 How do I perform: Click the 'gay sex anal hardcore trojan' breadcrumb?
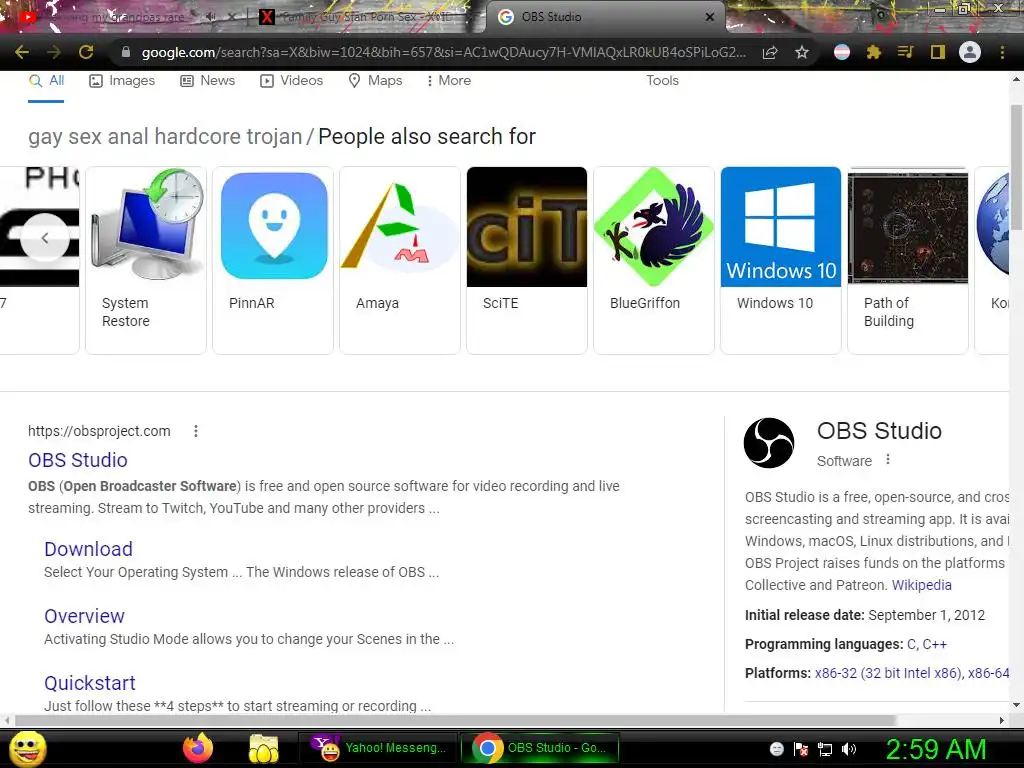coord(165,136)
